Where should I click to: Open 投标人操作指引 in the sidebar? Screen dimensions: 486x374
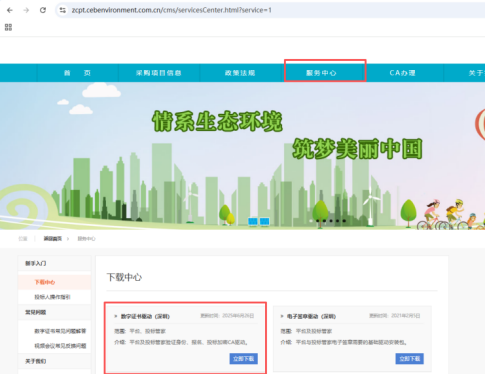[x=52, y=297]
